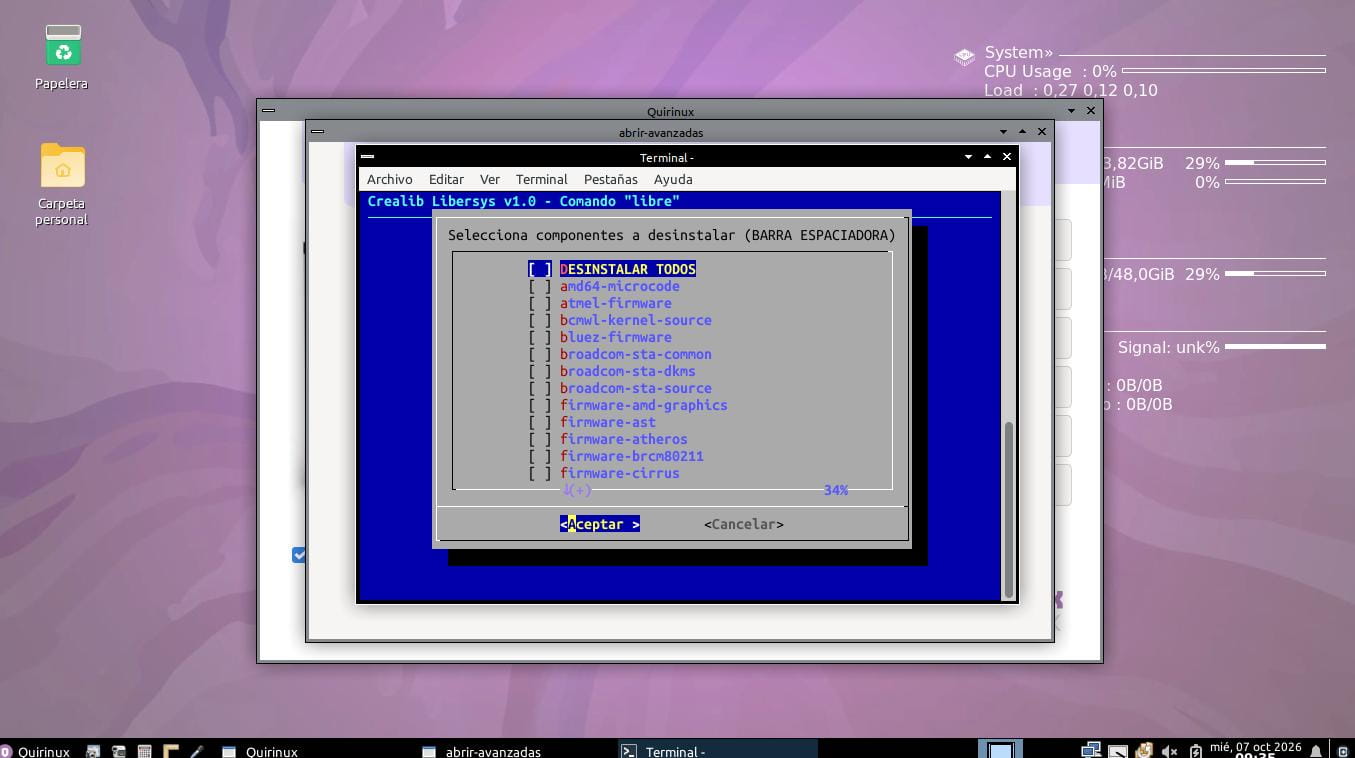Select the bcmwl-kernel-source list entry

click(x=636, y=320)
